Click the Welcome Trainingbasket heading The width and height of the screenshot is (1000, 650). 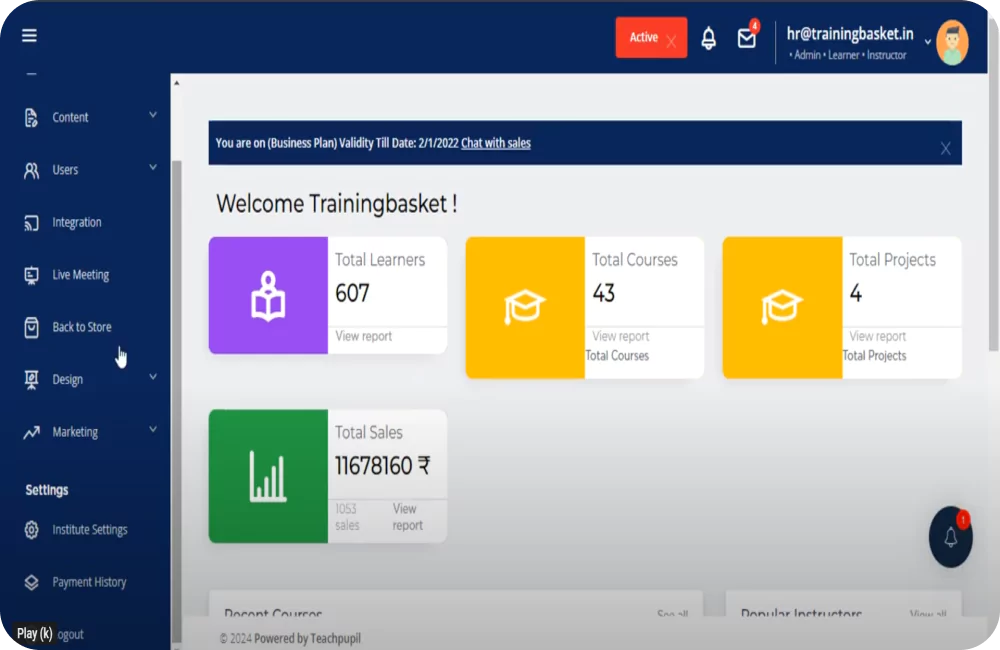tap(337, 204)
